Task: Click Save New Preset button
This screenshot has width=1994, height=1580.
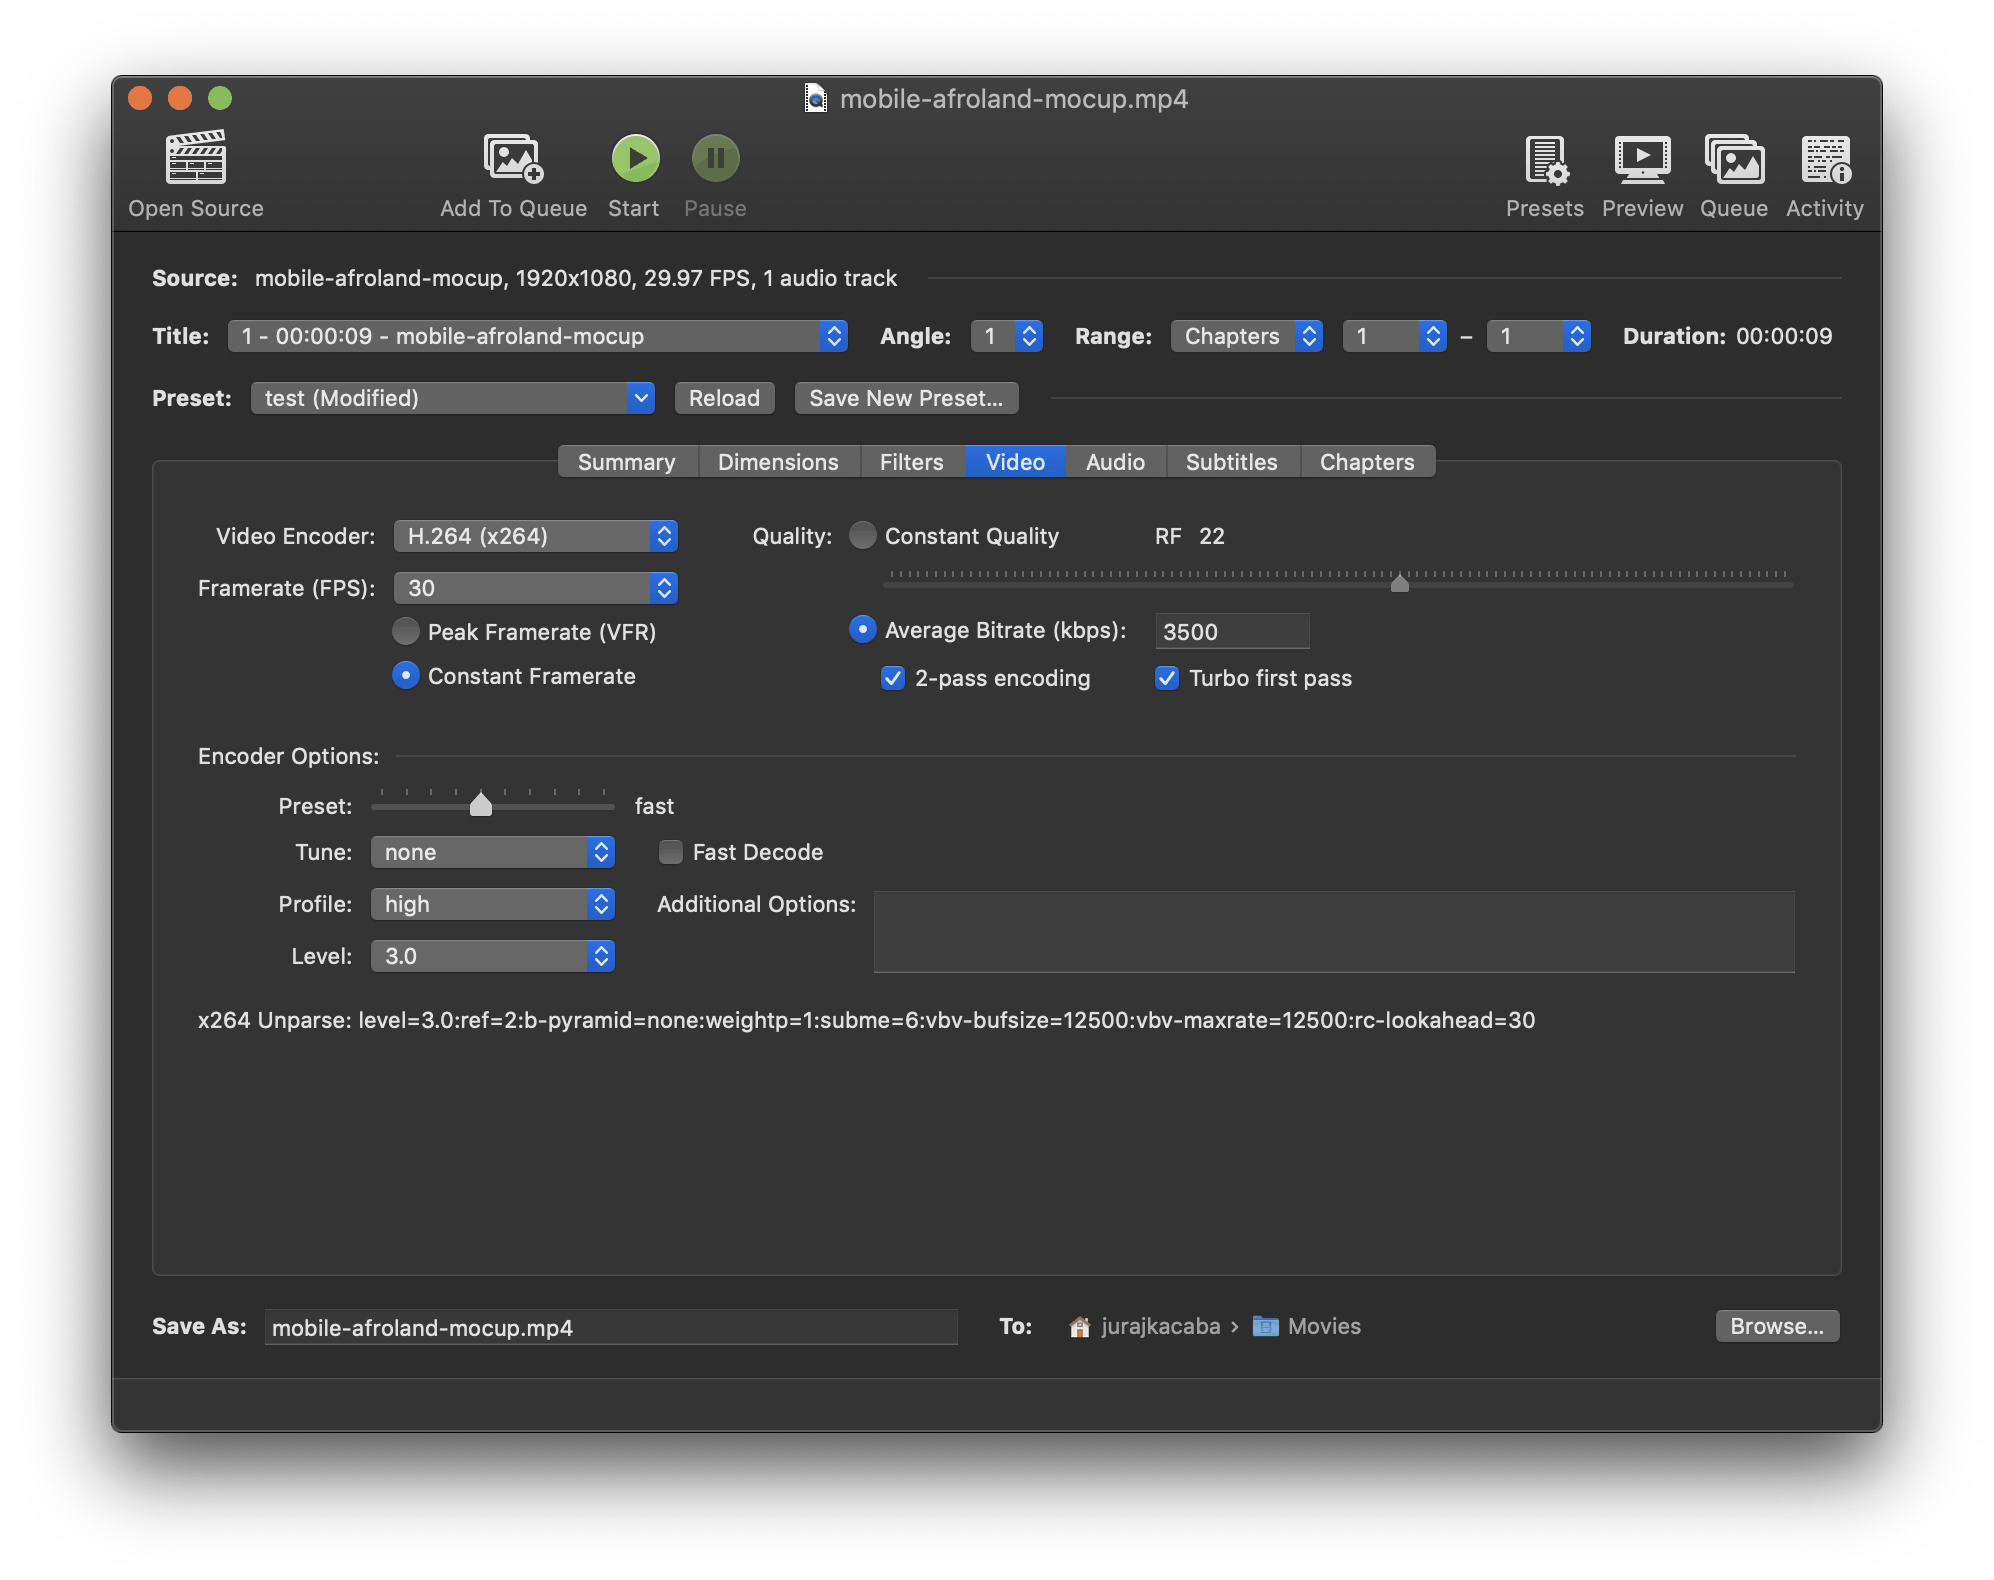Action: [906, 398]
